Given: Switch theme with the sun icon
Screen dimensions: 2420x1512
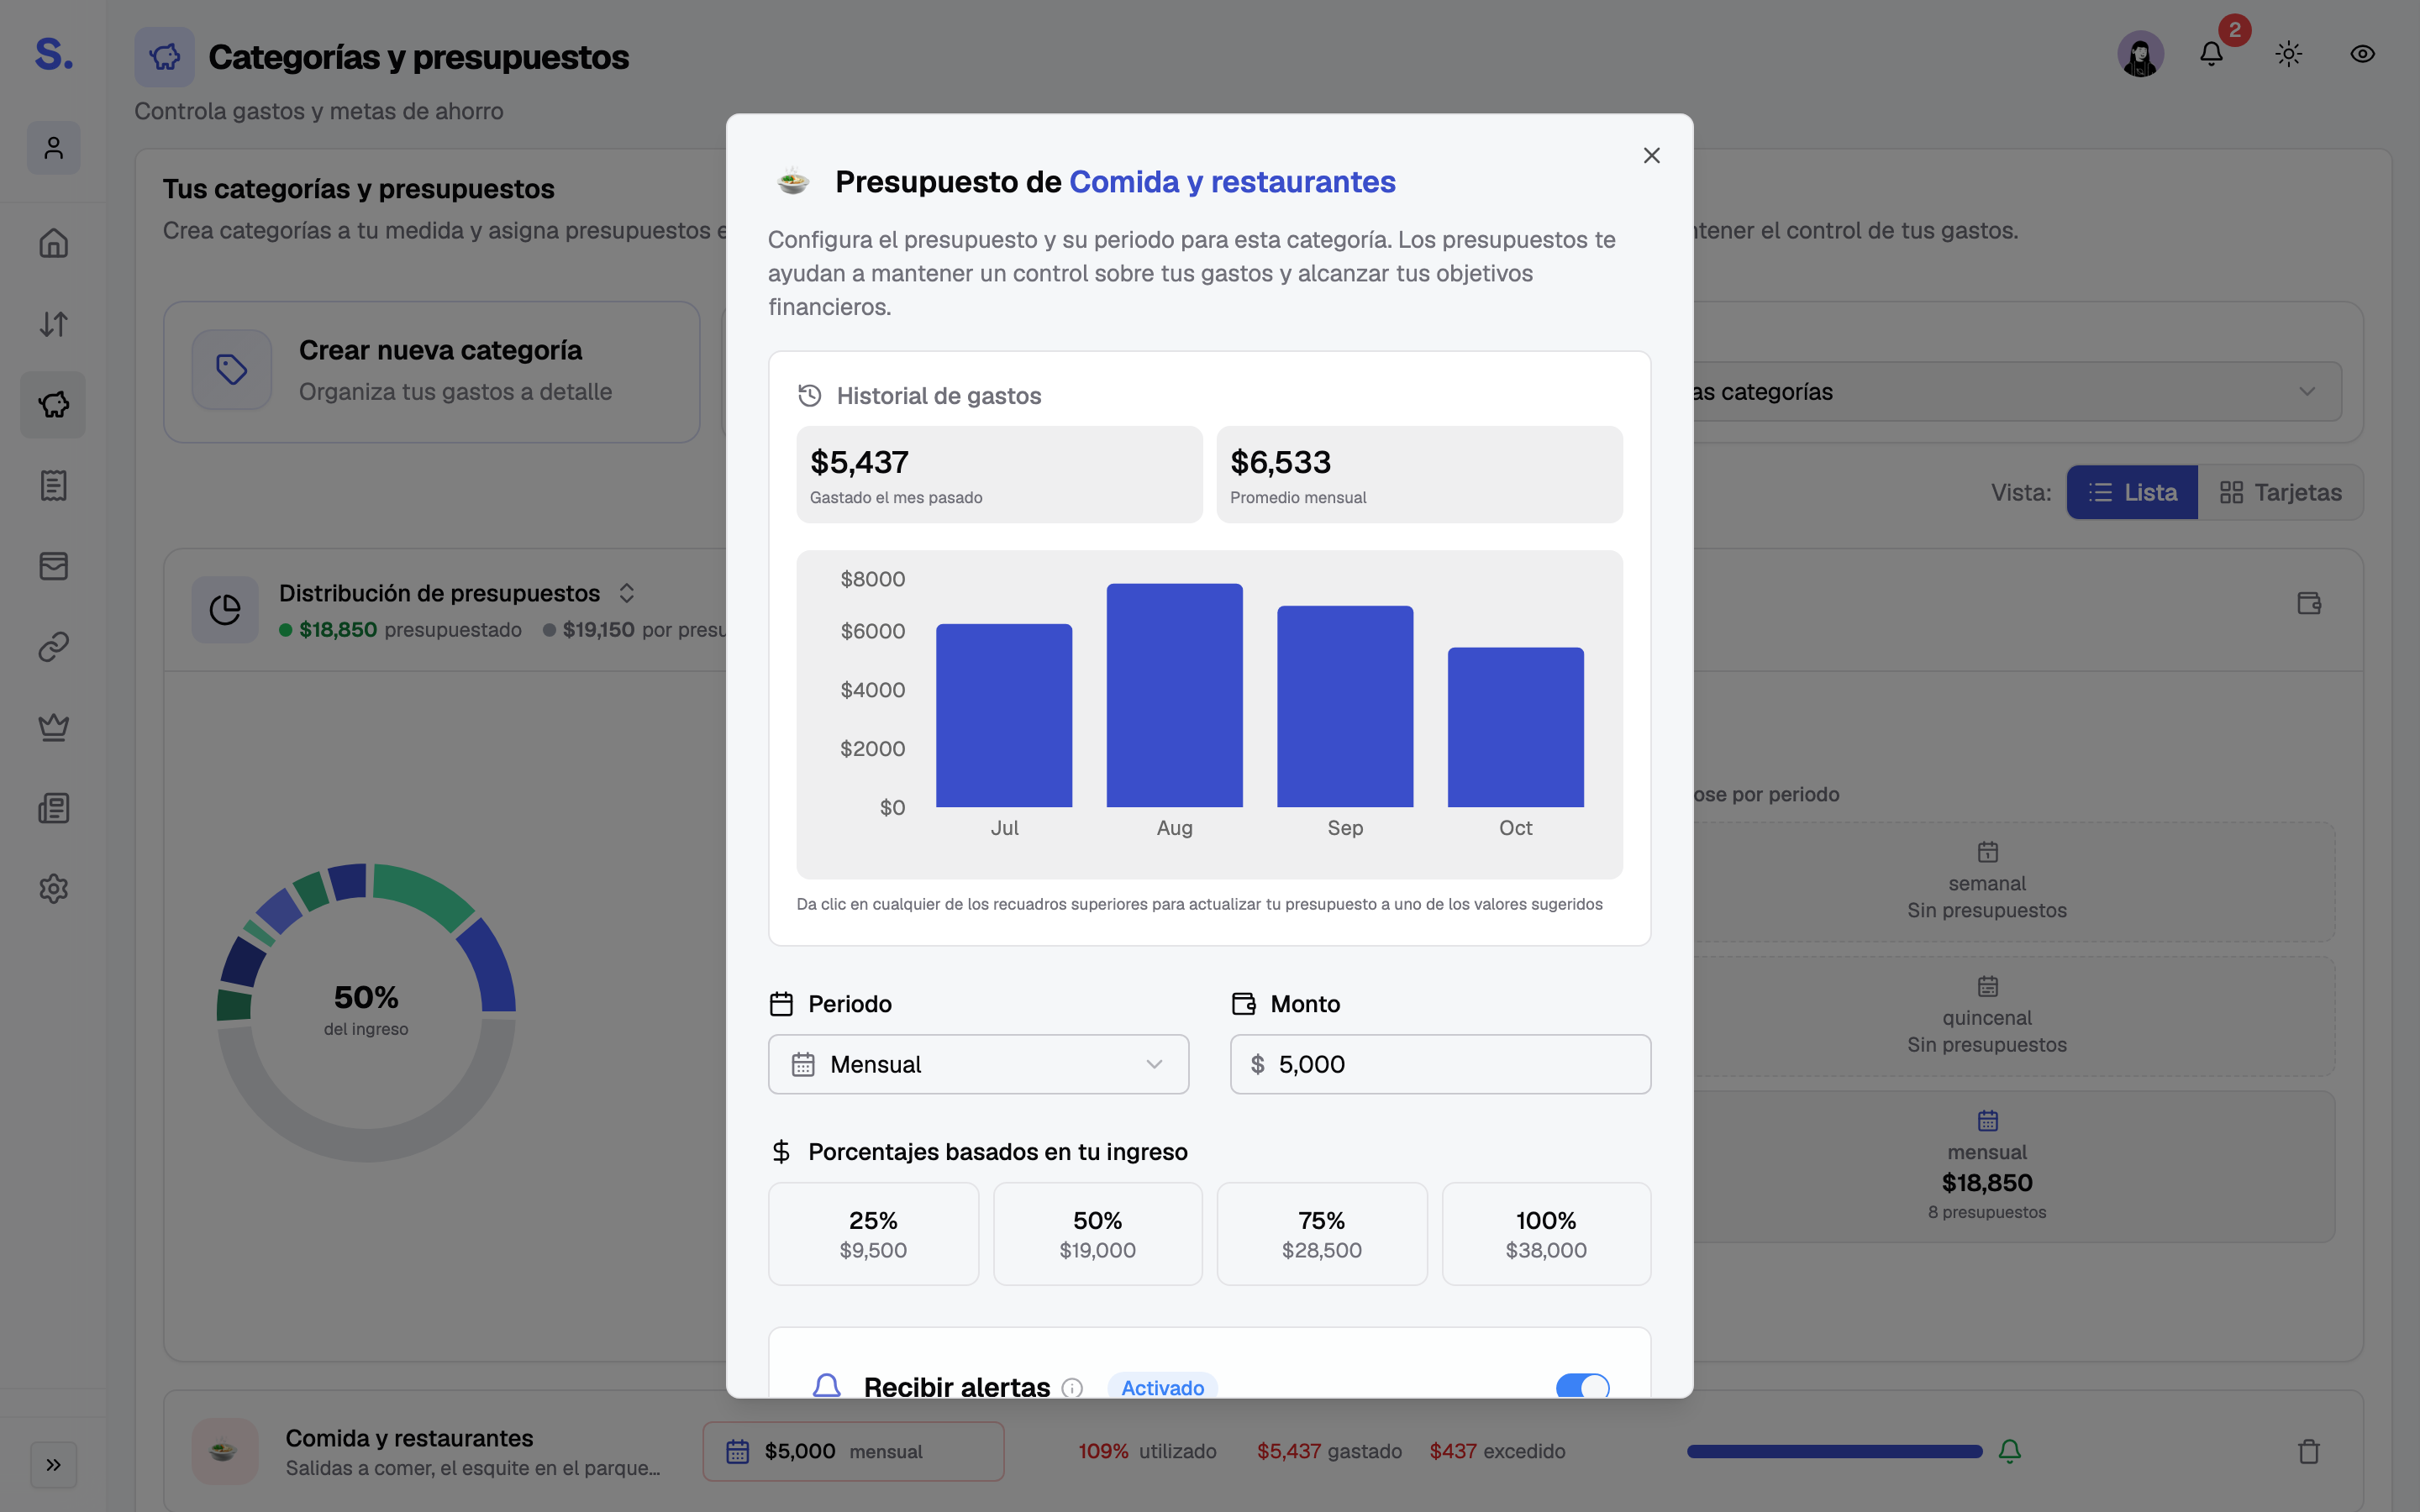Looking at the screenshot, I should (2289, 54).
